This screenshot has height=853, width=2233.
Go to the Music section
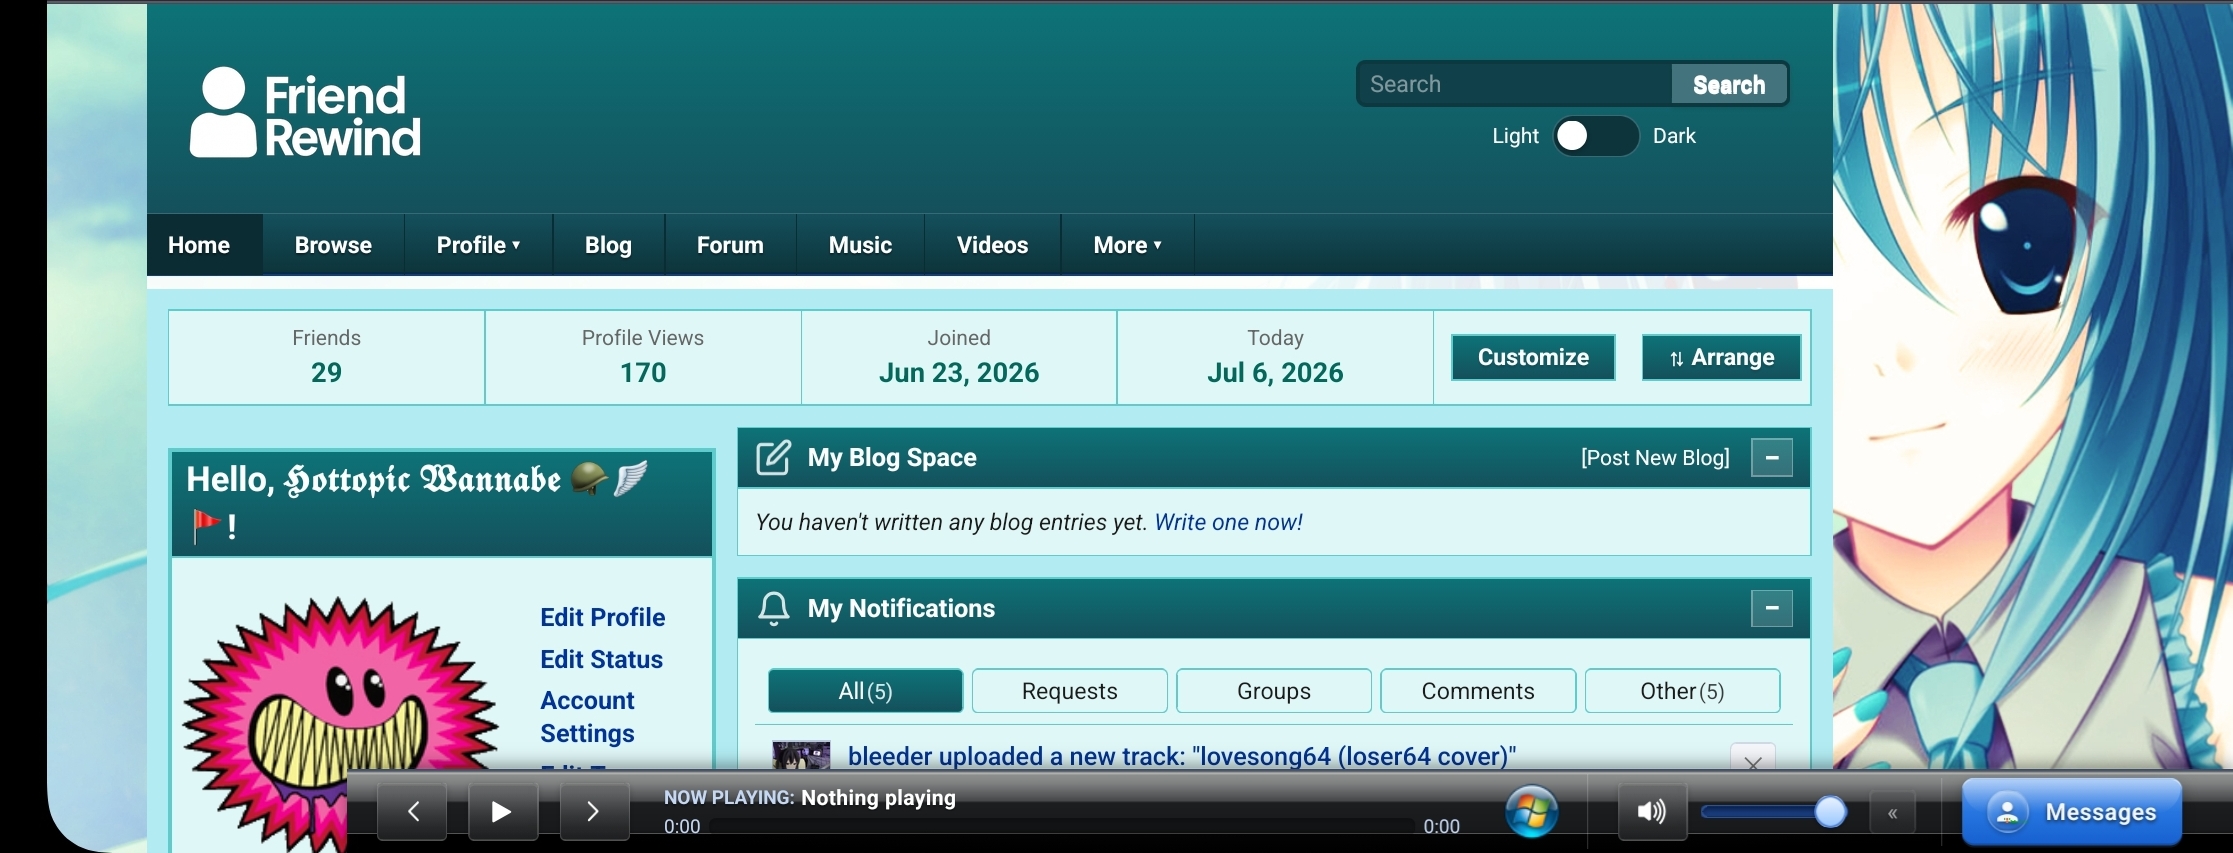(x=860, y=245)
